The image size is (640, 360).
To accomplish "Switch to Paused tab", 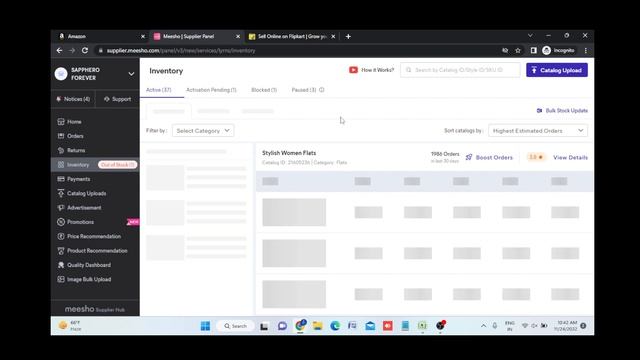I will tap(304, 90).
